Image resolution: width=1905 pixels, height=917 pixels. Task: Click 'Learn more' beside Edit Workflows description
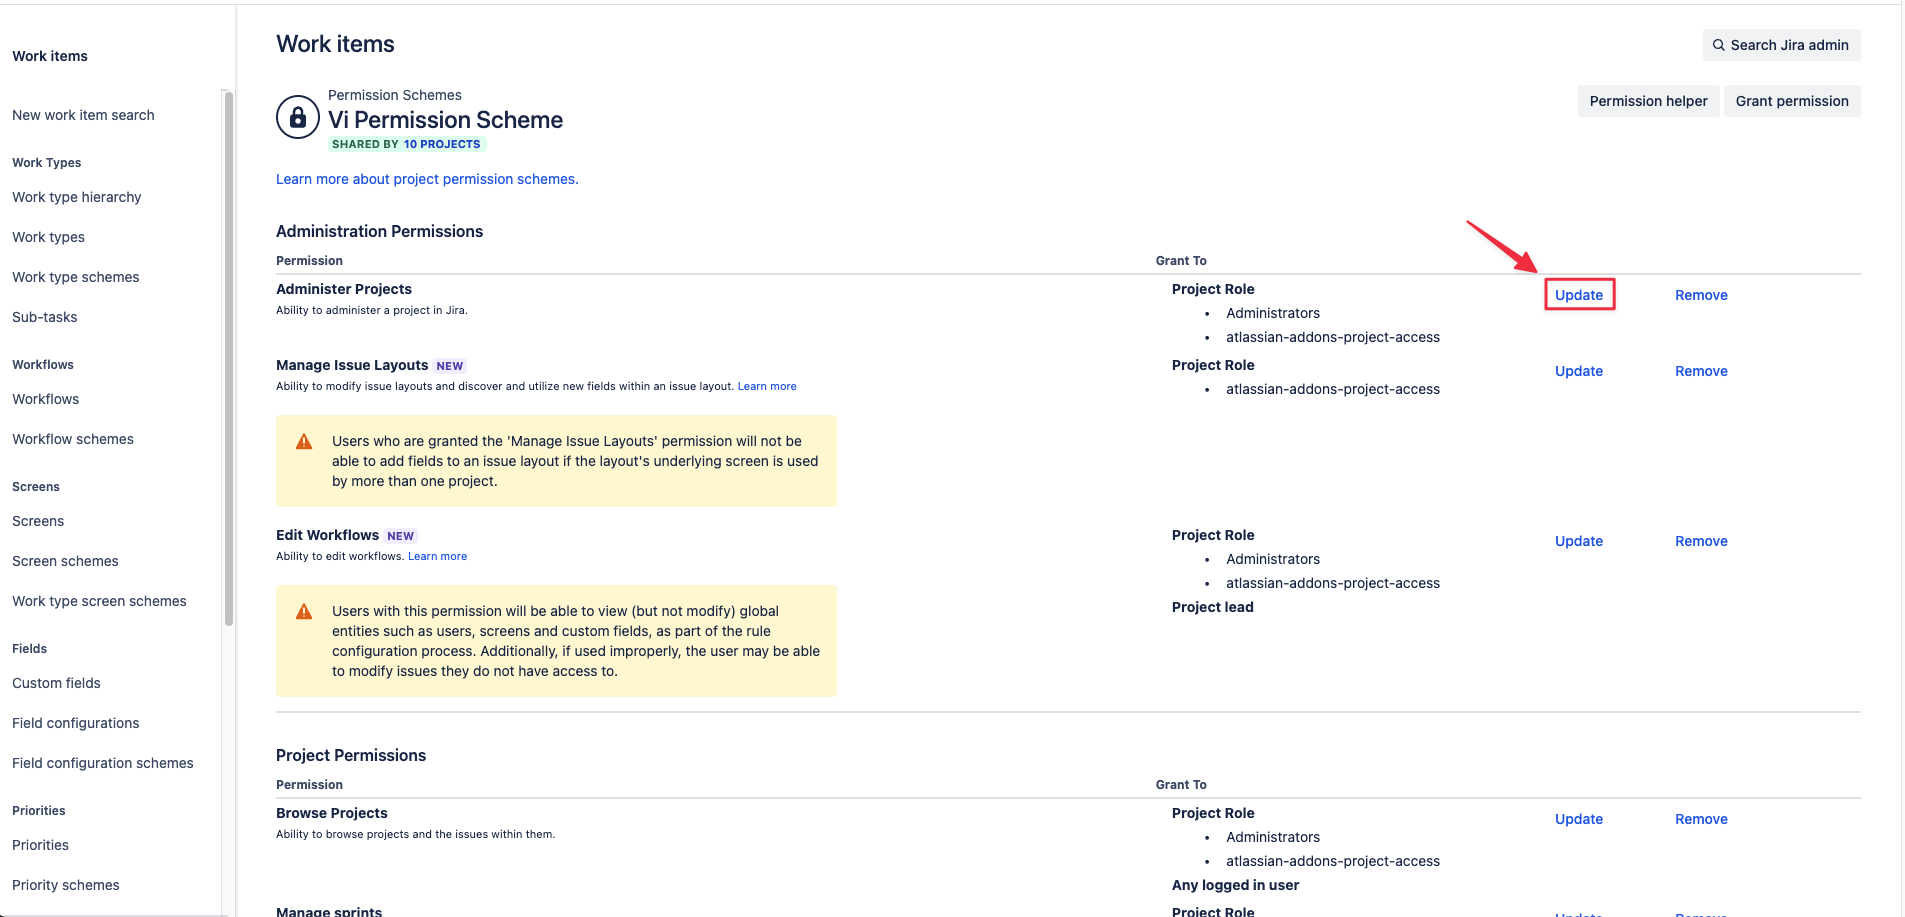pyautogui.click(x=437, y=556)
